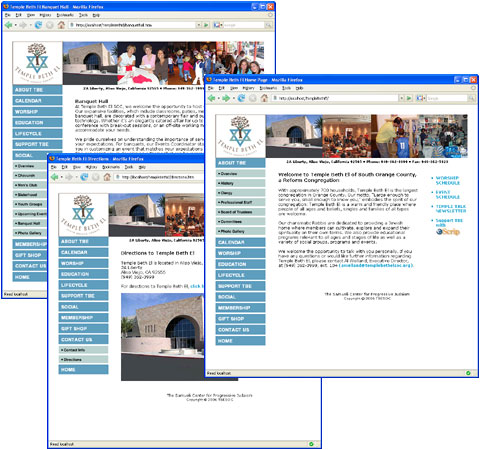Click HOME nav button in Banquet Hall window
Screen dimensions: 480x450
30,277
